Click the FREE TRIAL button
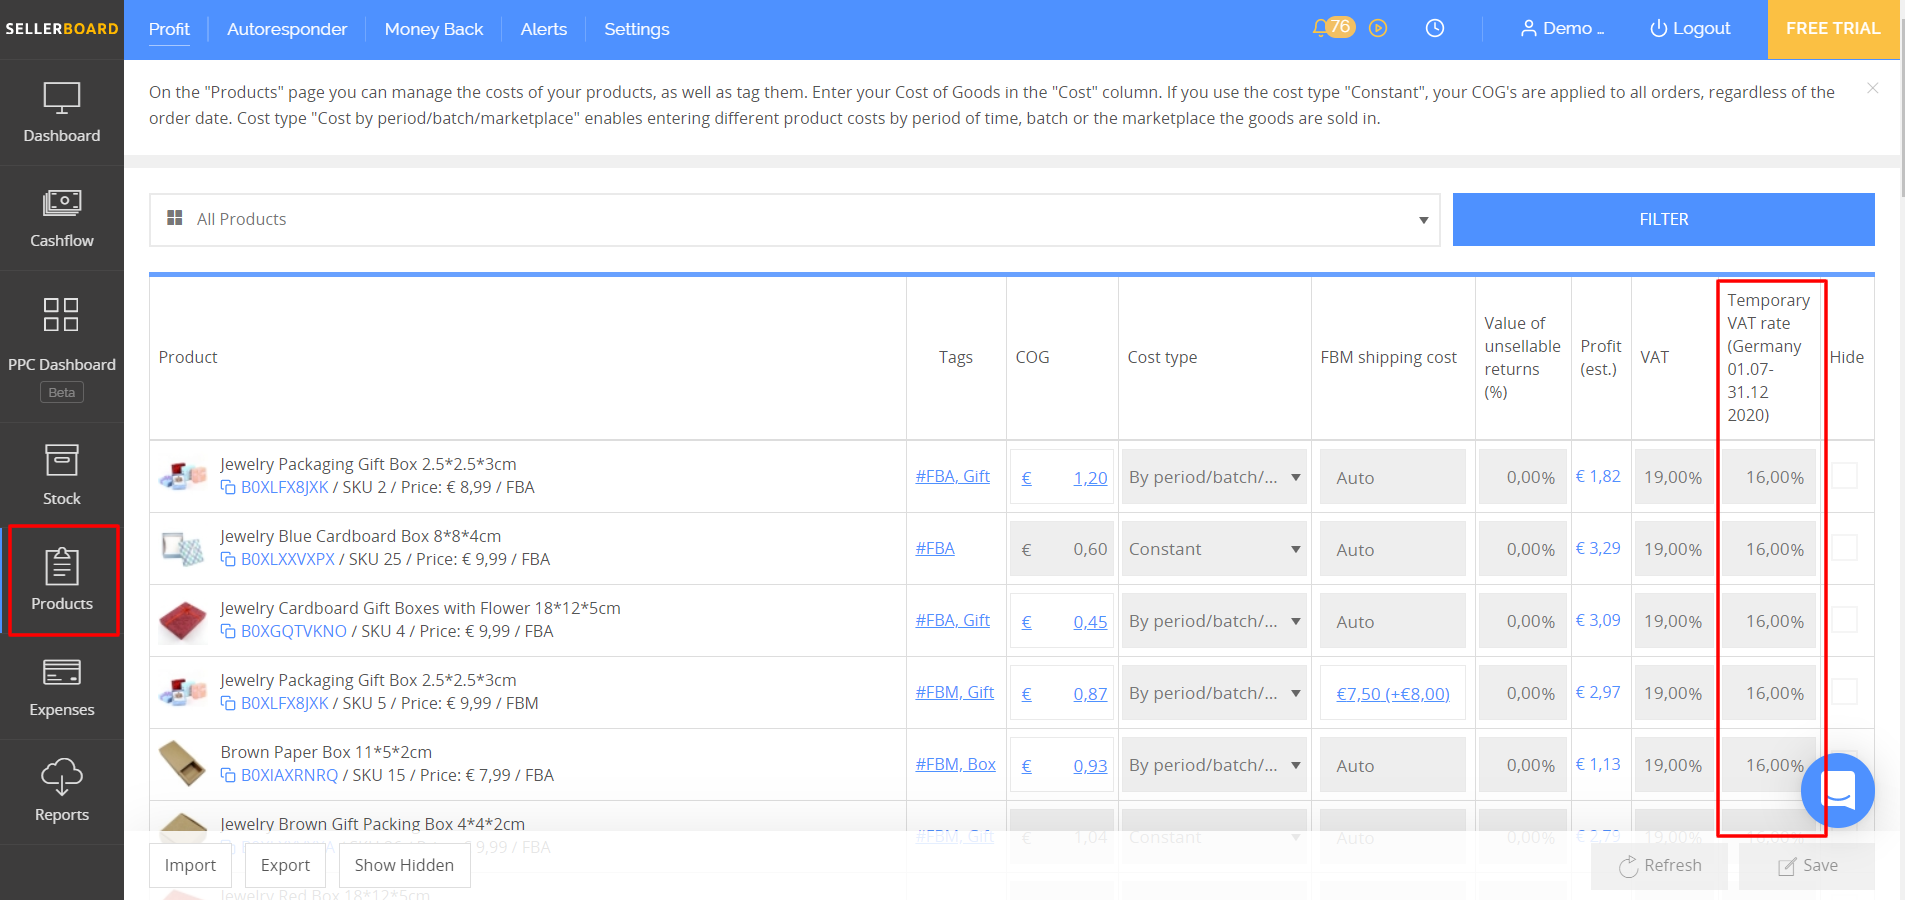Image resolution: width=1905 pixels, height=900 pixels. pyautogui.click(x=1833, y=29)
